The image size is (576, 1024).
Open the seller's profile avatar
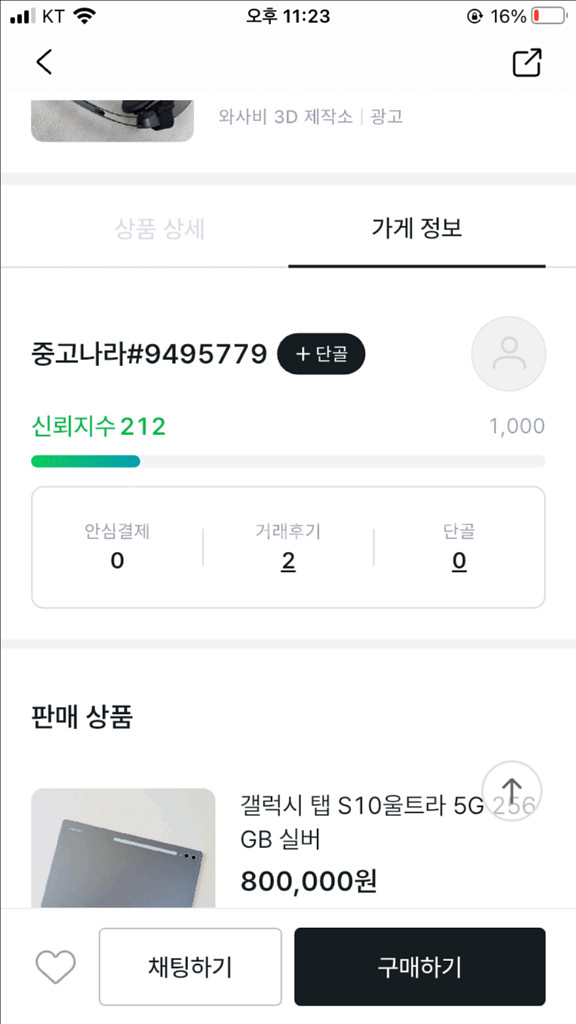click(509, 354)
